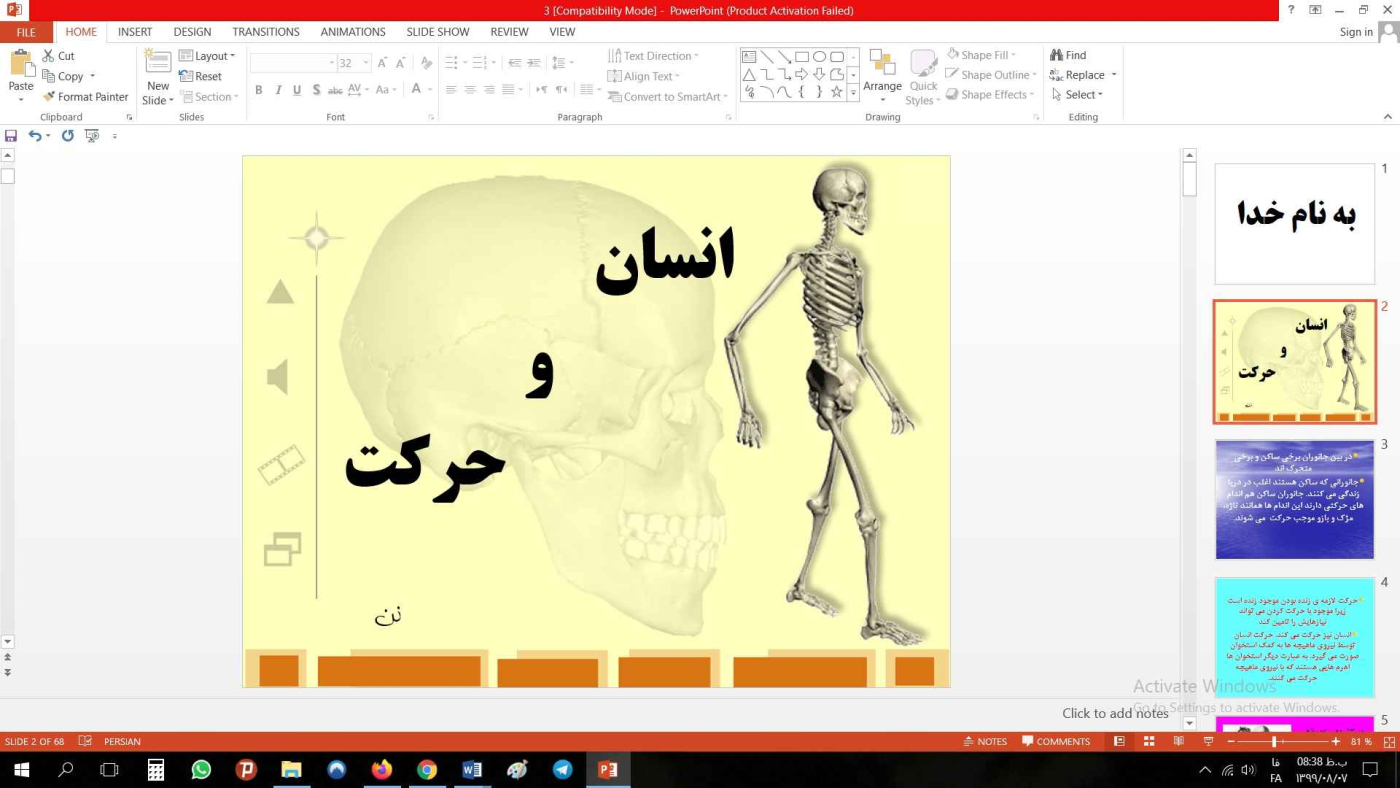The image size is (1400, 788).
Task: Expand the Layout dropdown
Action: click(x=207, y=56)
